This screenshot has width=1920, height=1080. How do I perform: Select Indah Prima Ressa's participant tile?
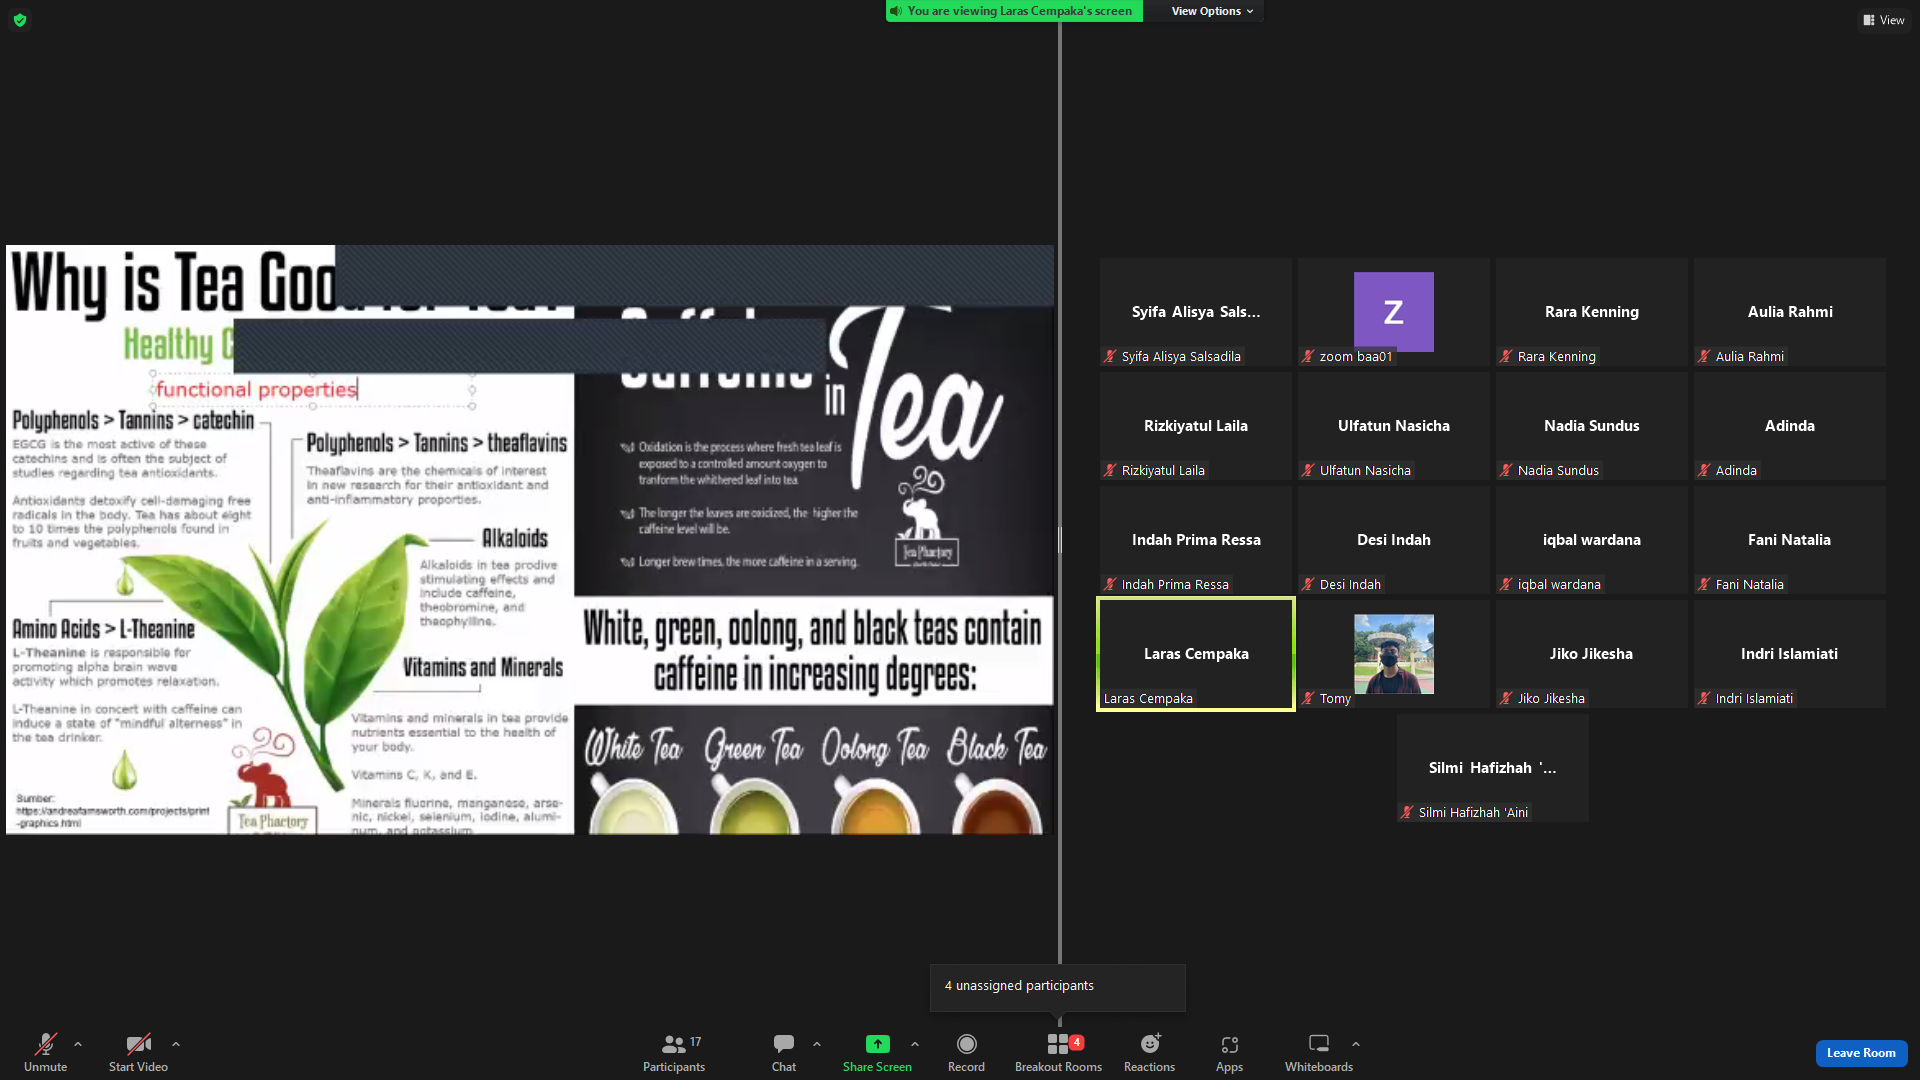(x=1196, y=540)
